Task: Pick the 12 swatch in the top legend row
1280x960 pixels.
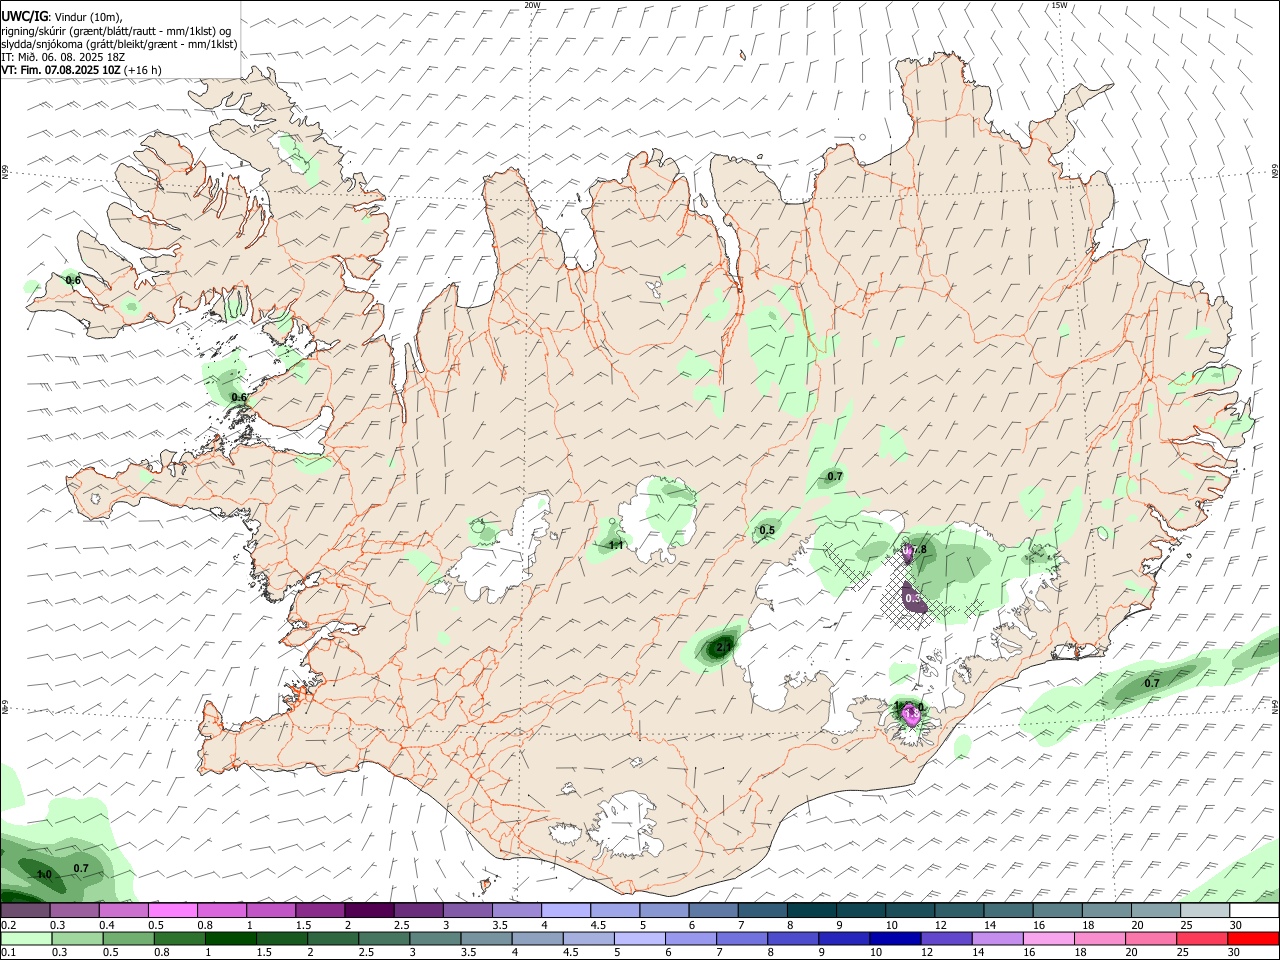Action: click(960, 911)
